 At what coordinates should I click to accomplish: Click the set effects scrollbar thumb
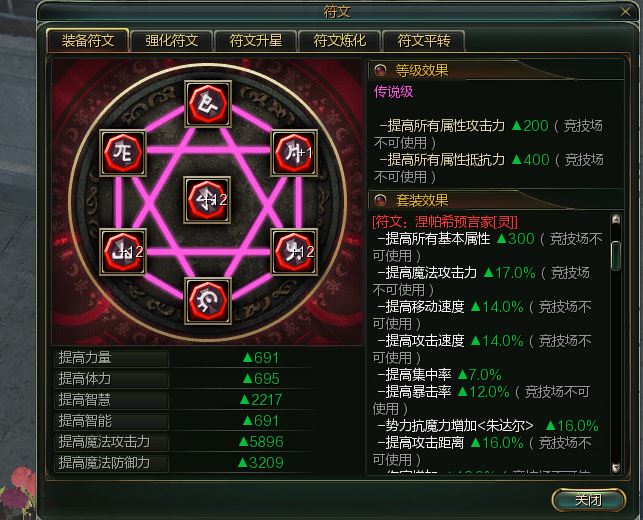[x=616, y=256]
